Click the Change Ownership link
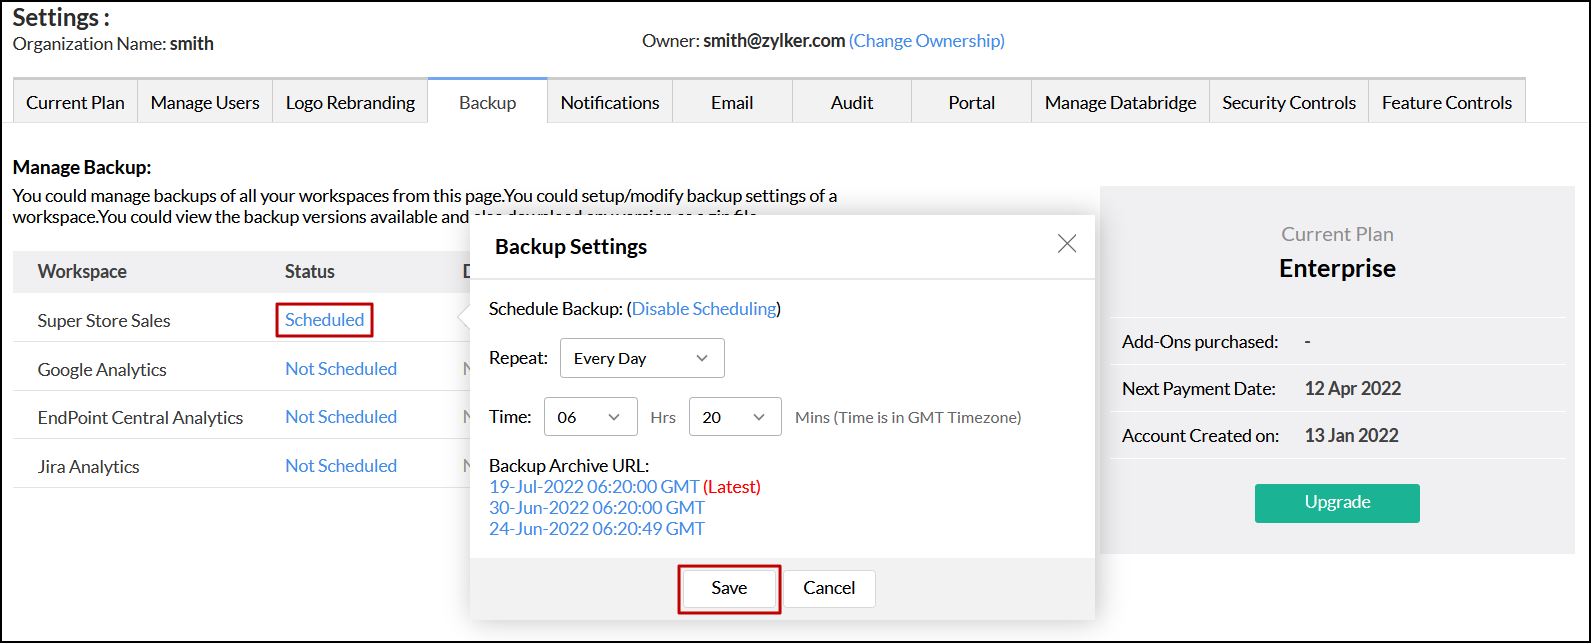This screenshot has height=643, width=1591. tap(926, 41)
